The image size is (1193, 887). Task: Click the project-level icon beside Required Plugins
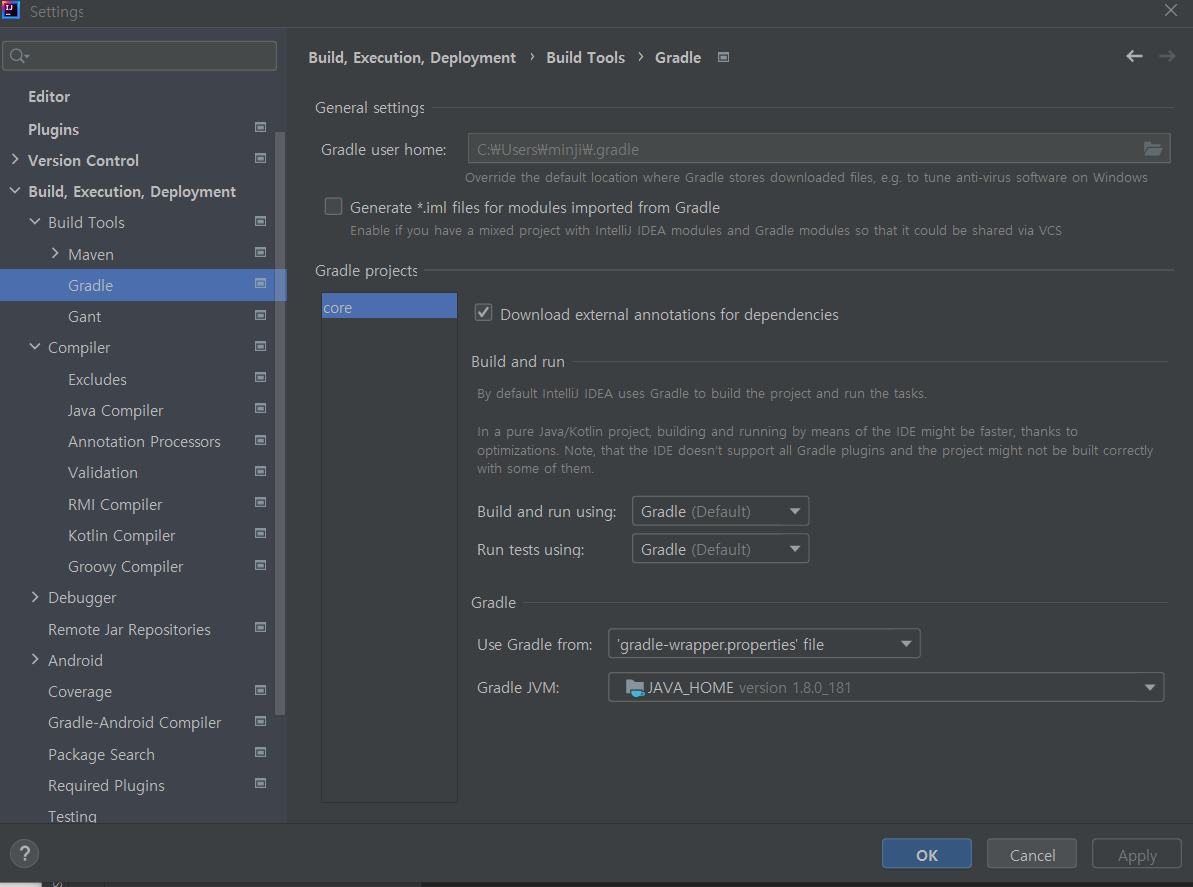[260, 784]
